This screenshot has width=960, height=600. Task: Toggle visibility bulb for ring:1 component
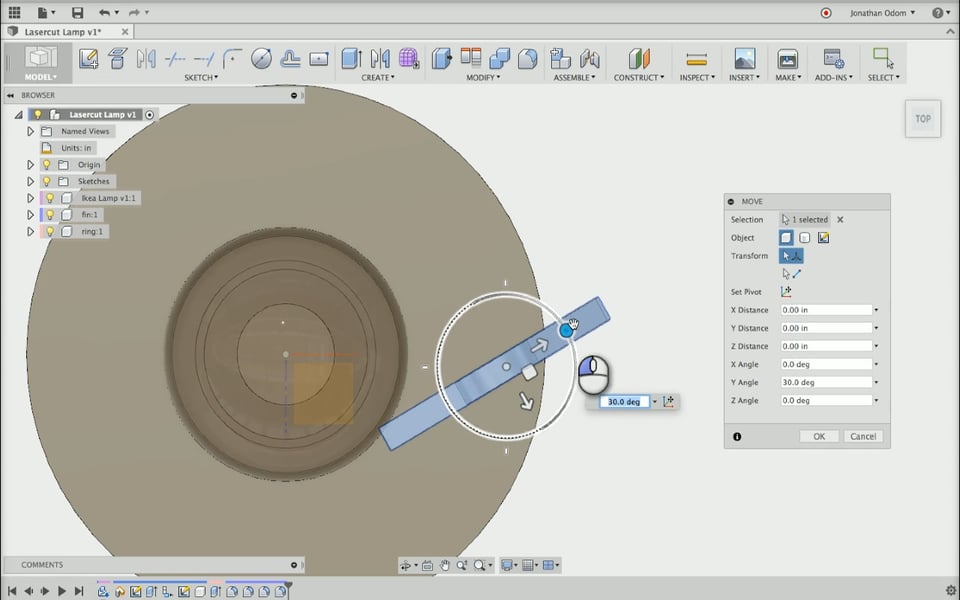(50, 231)
